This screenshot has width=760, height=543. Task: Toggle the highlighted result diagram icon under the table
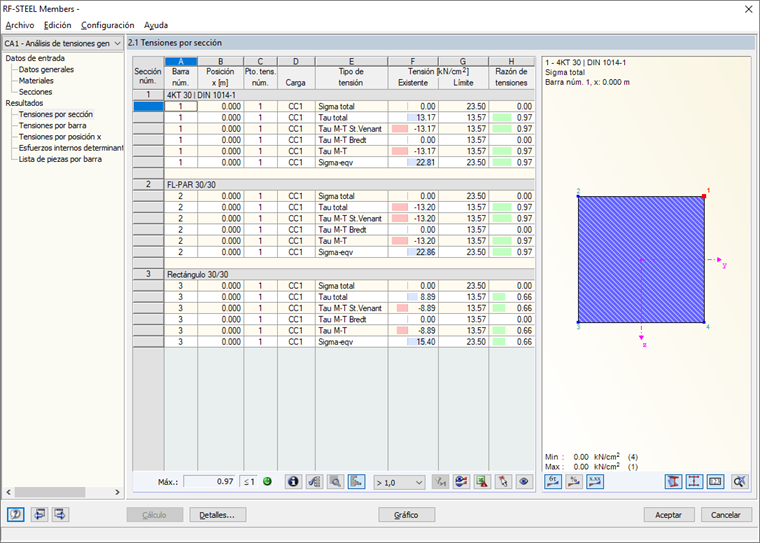pyautogui.click(x=356, y=482)
